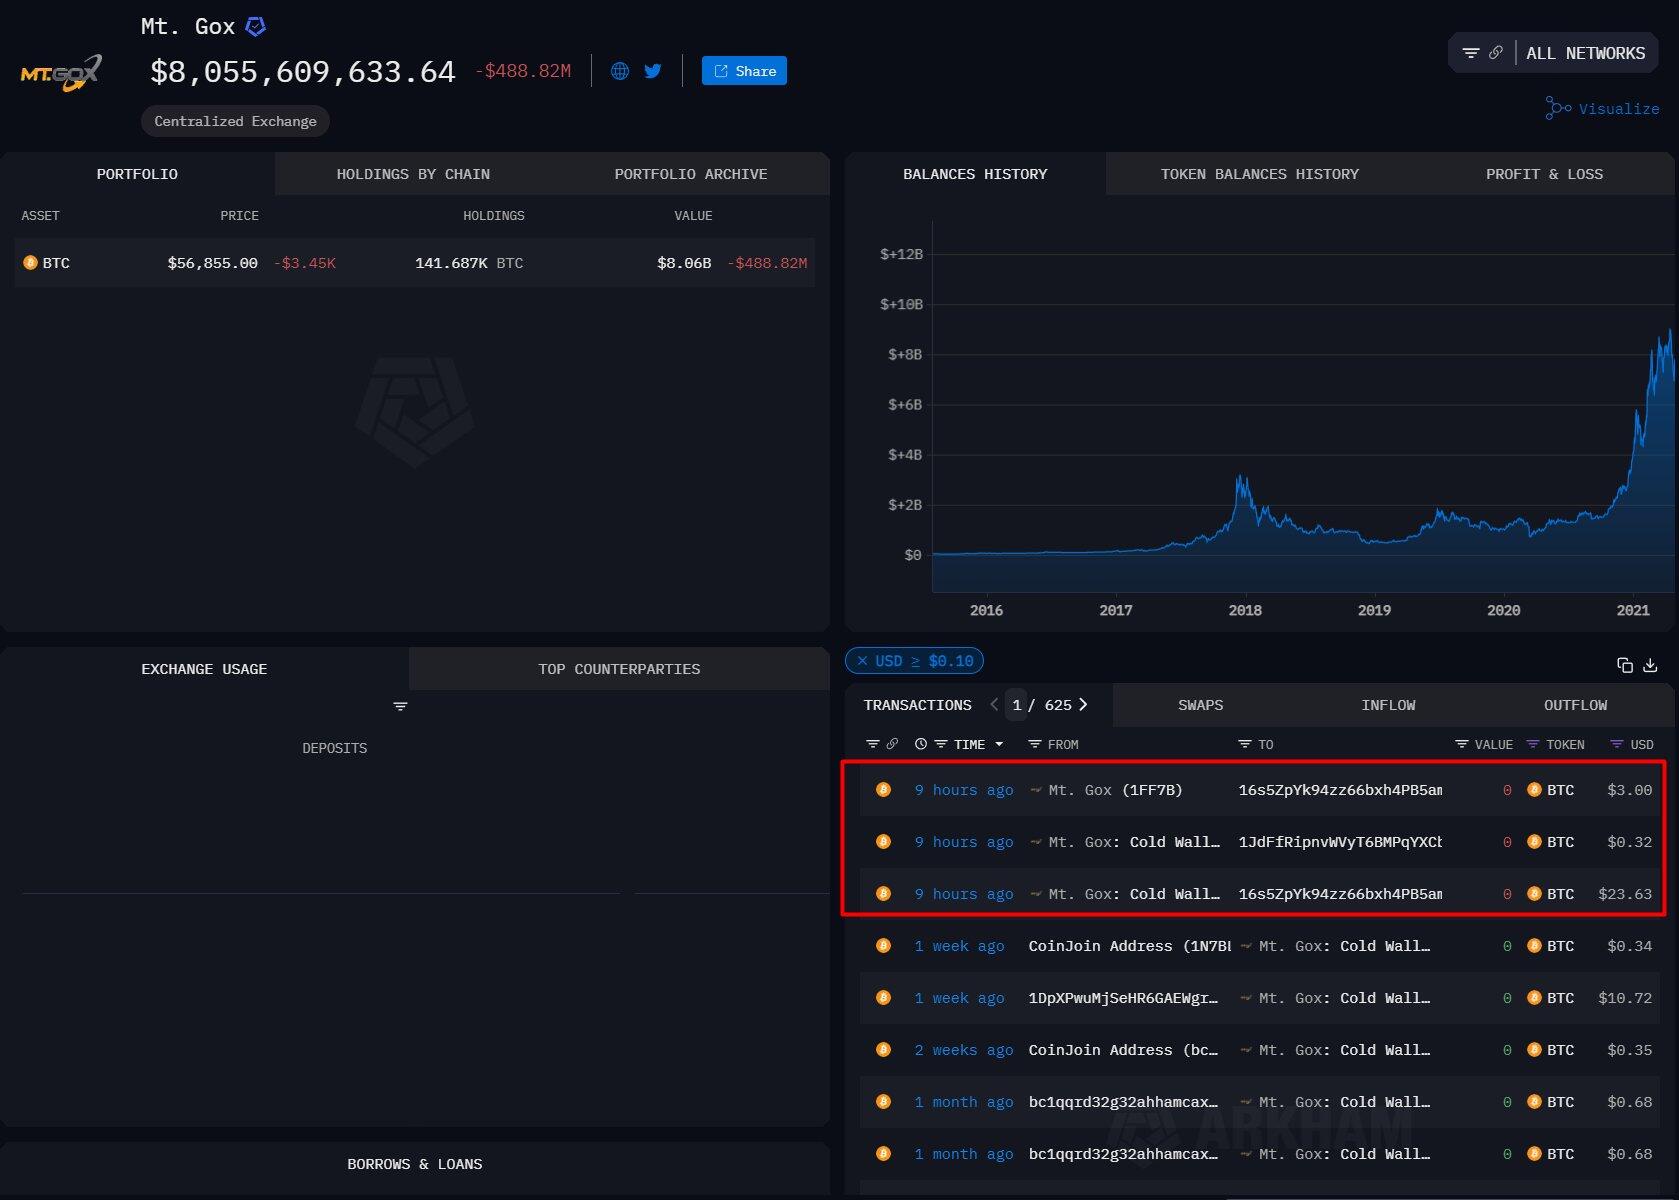The height and width of the screenshot is (1200, 1679).
Task: Select the BALANCES HISTORY tab
Action: (975, 174)
